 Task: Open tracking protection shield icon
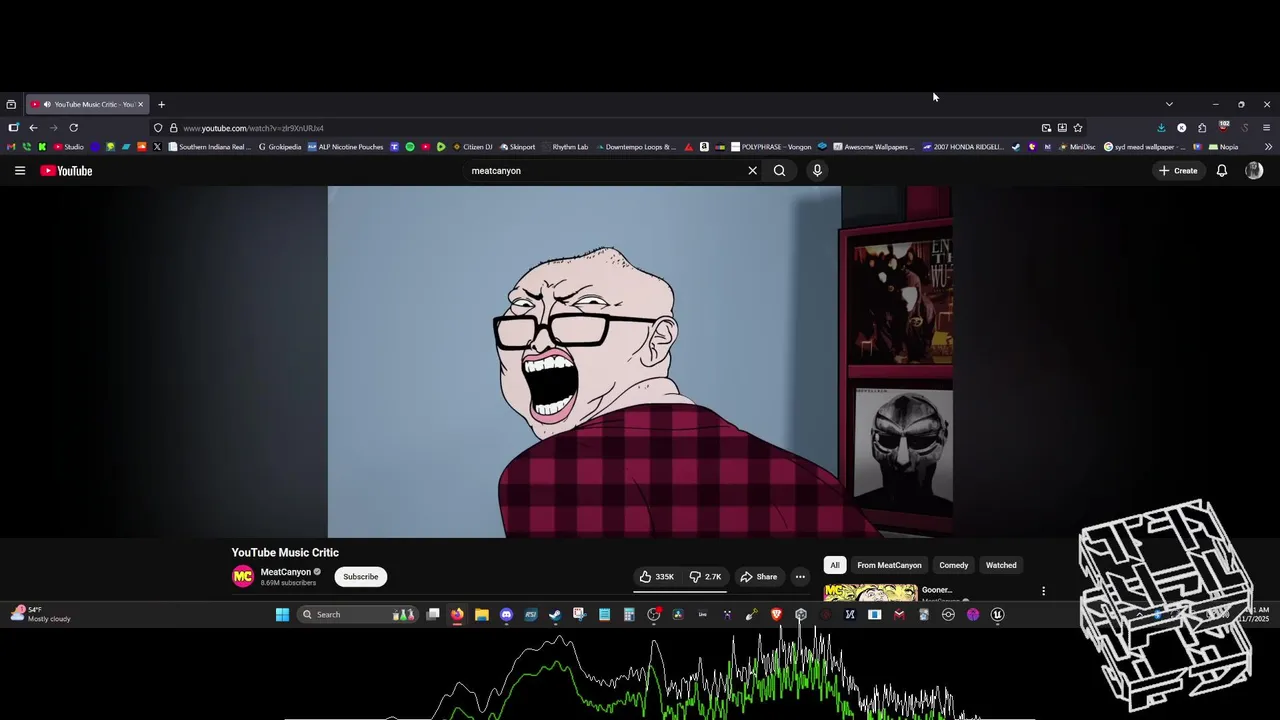tap(158, 128)
